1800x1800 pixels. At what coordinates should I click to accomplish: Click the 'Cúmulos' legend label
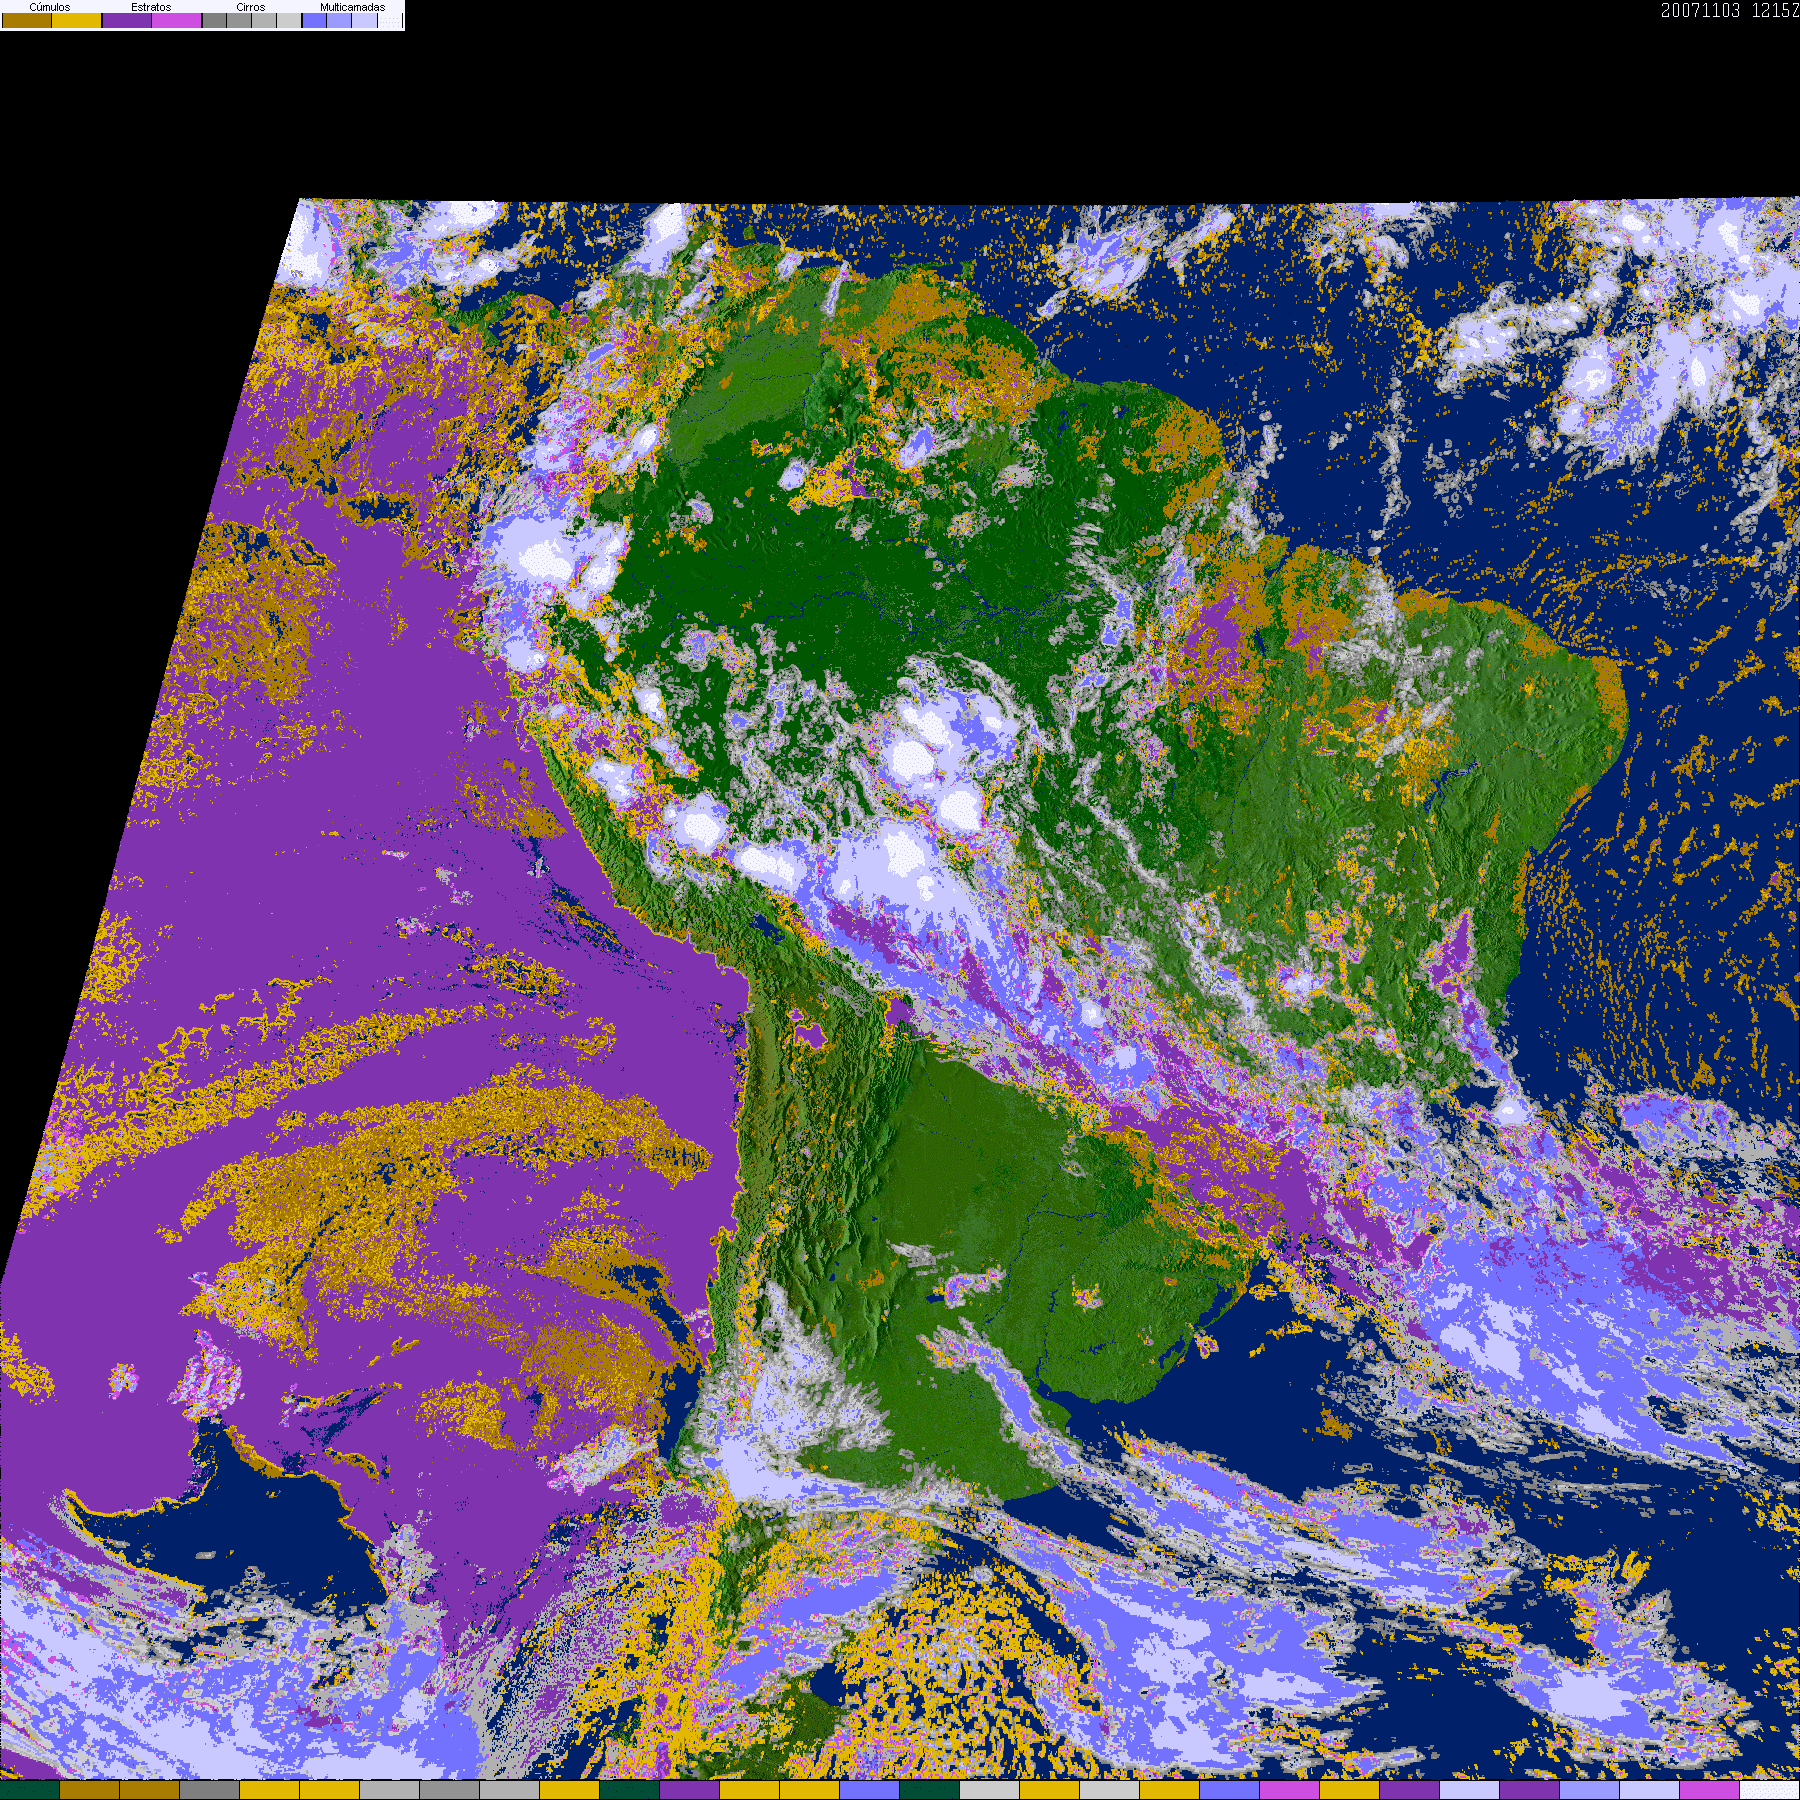click(x=50, y=7)
